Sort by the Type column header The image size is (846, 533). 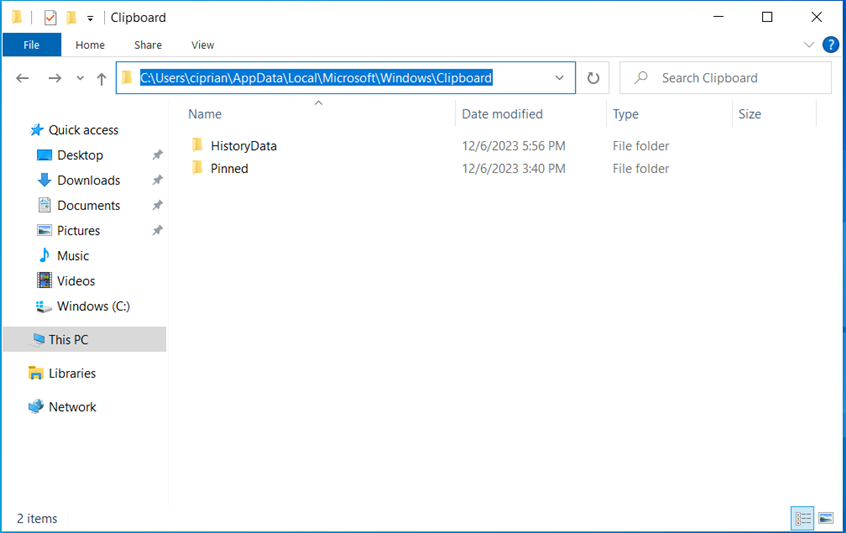click(625, 114)
